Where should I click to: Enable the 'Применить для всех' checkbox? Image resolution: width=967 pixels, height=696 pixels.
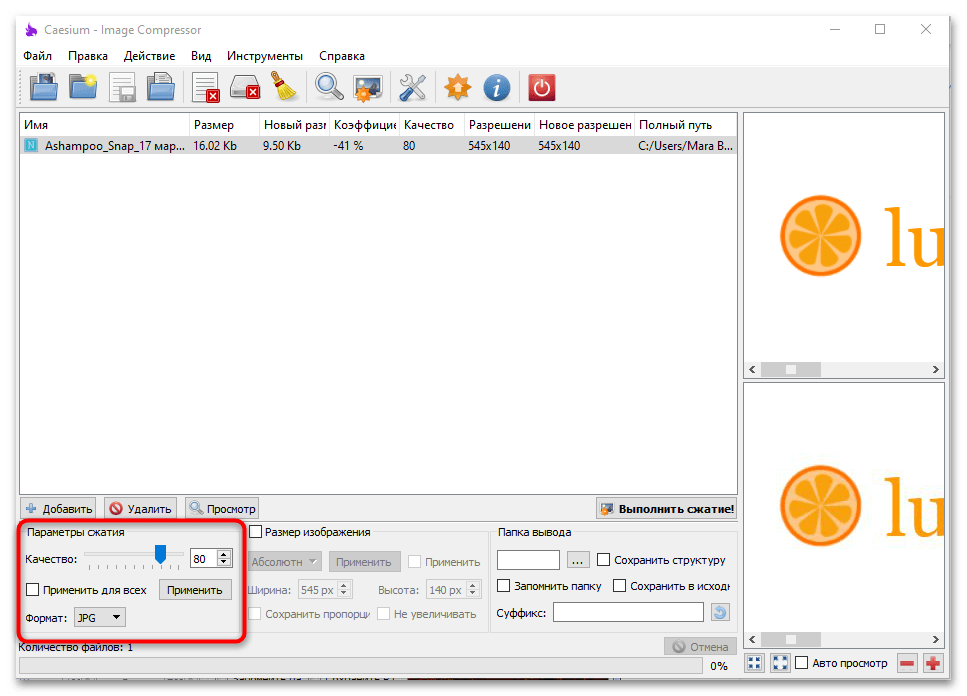click(x=33, y=590)
